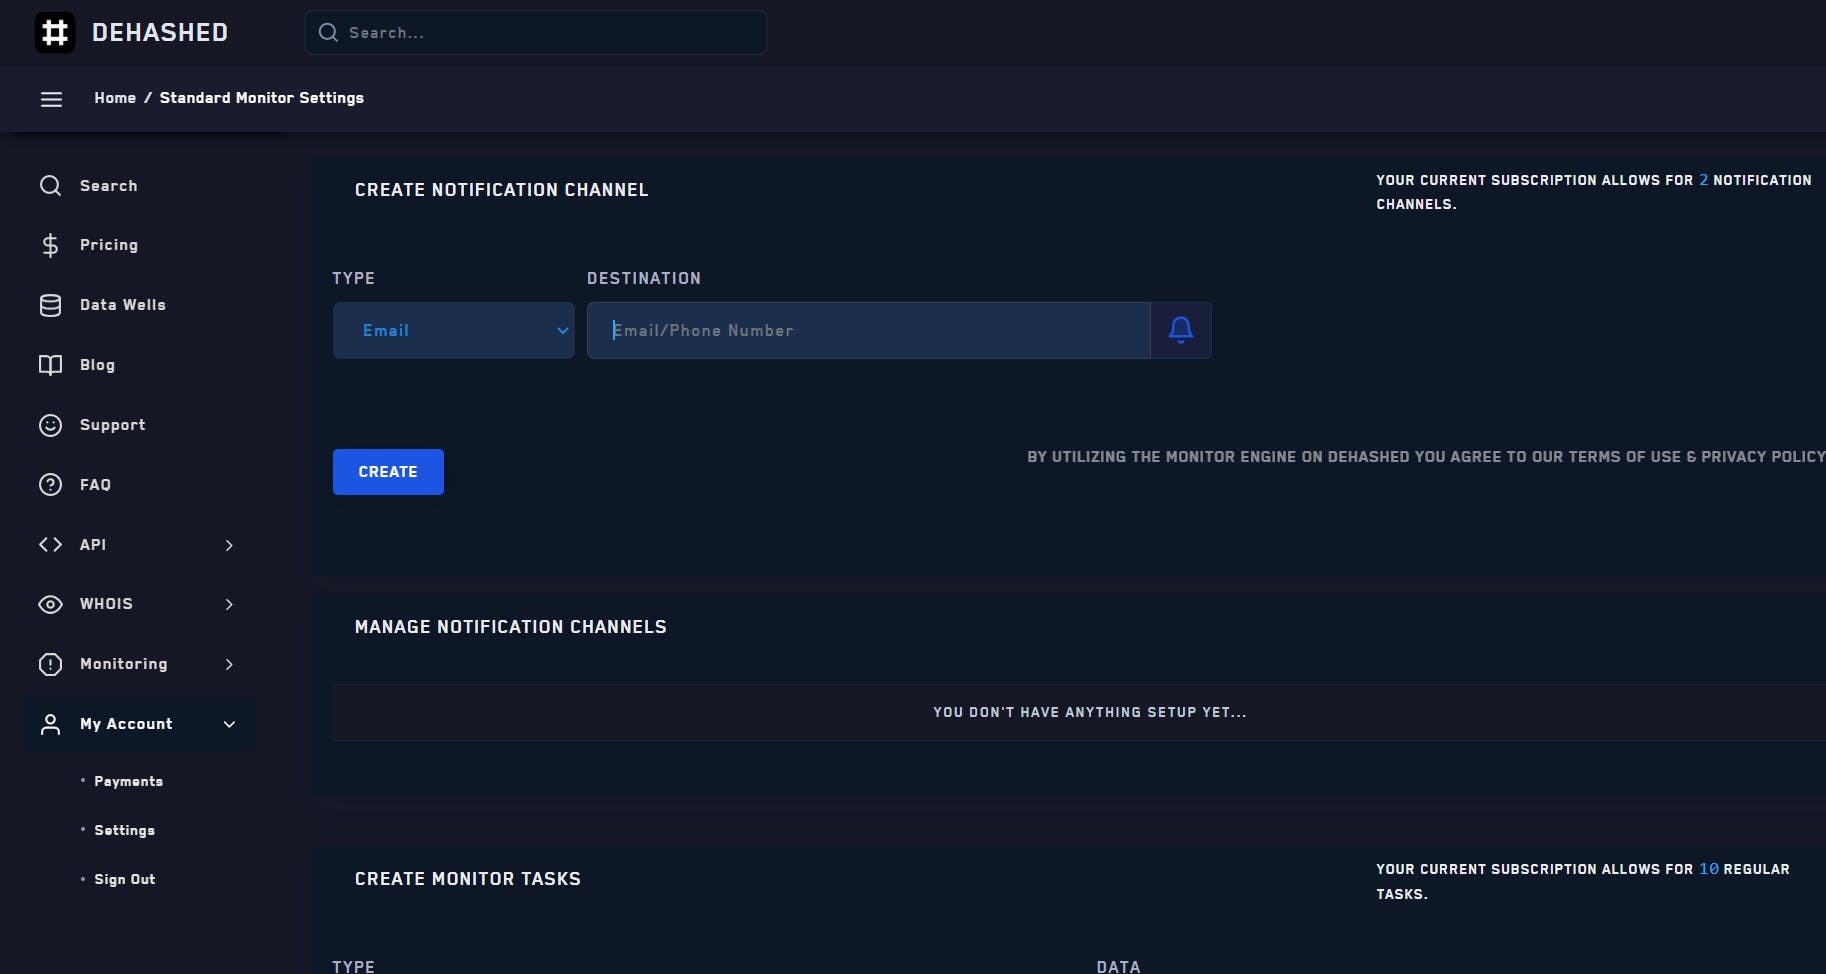Select Sign Out under My Account
Screen dimensions: 1826x974
tap(124, 879)
